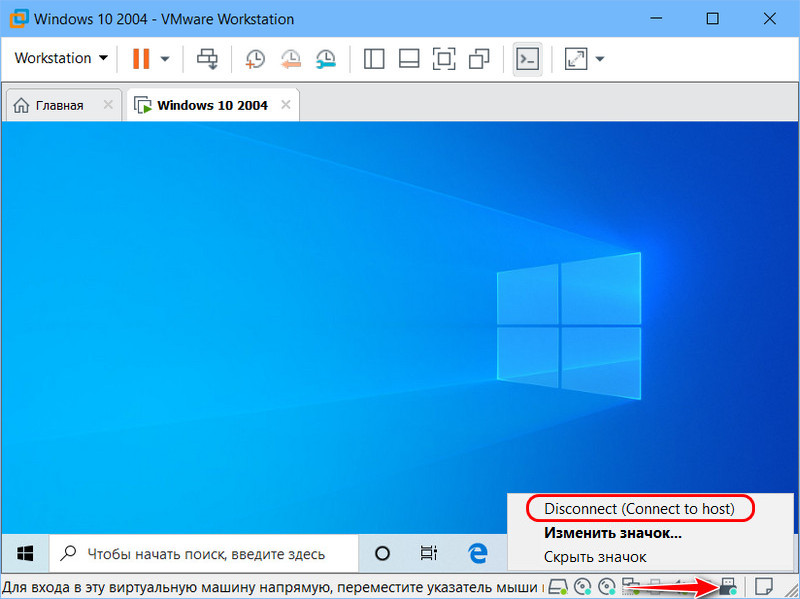
Task: Click the guest taskbar search box
Action: tap(204, 554)
